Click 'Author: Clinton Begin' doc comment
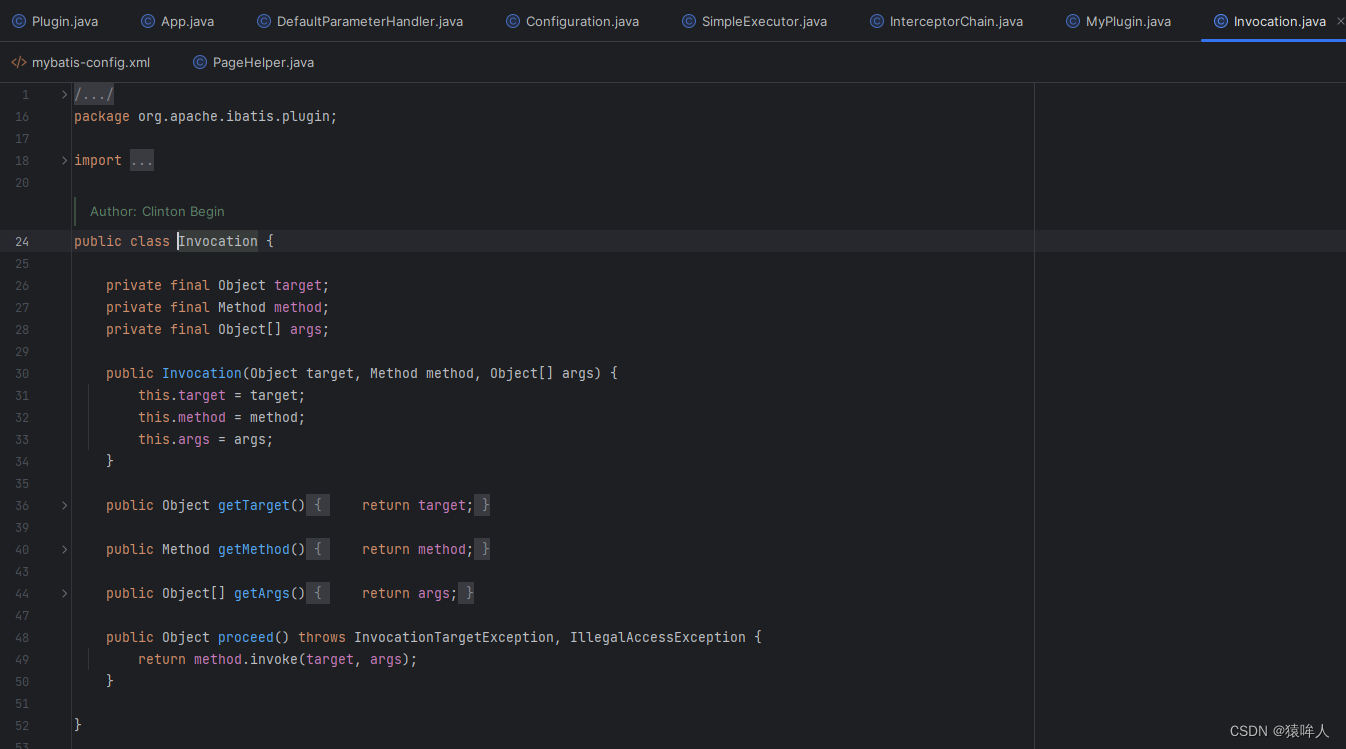The width and height of the screenshot is (1346, 749). tap(157, 211)
